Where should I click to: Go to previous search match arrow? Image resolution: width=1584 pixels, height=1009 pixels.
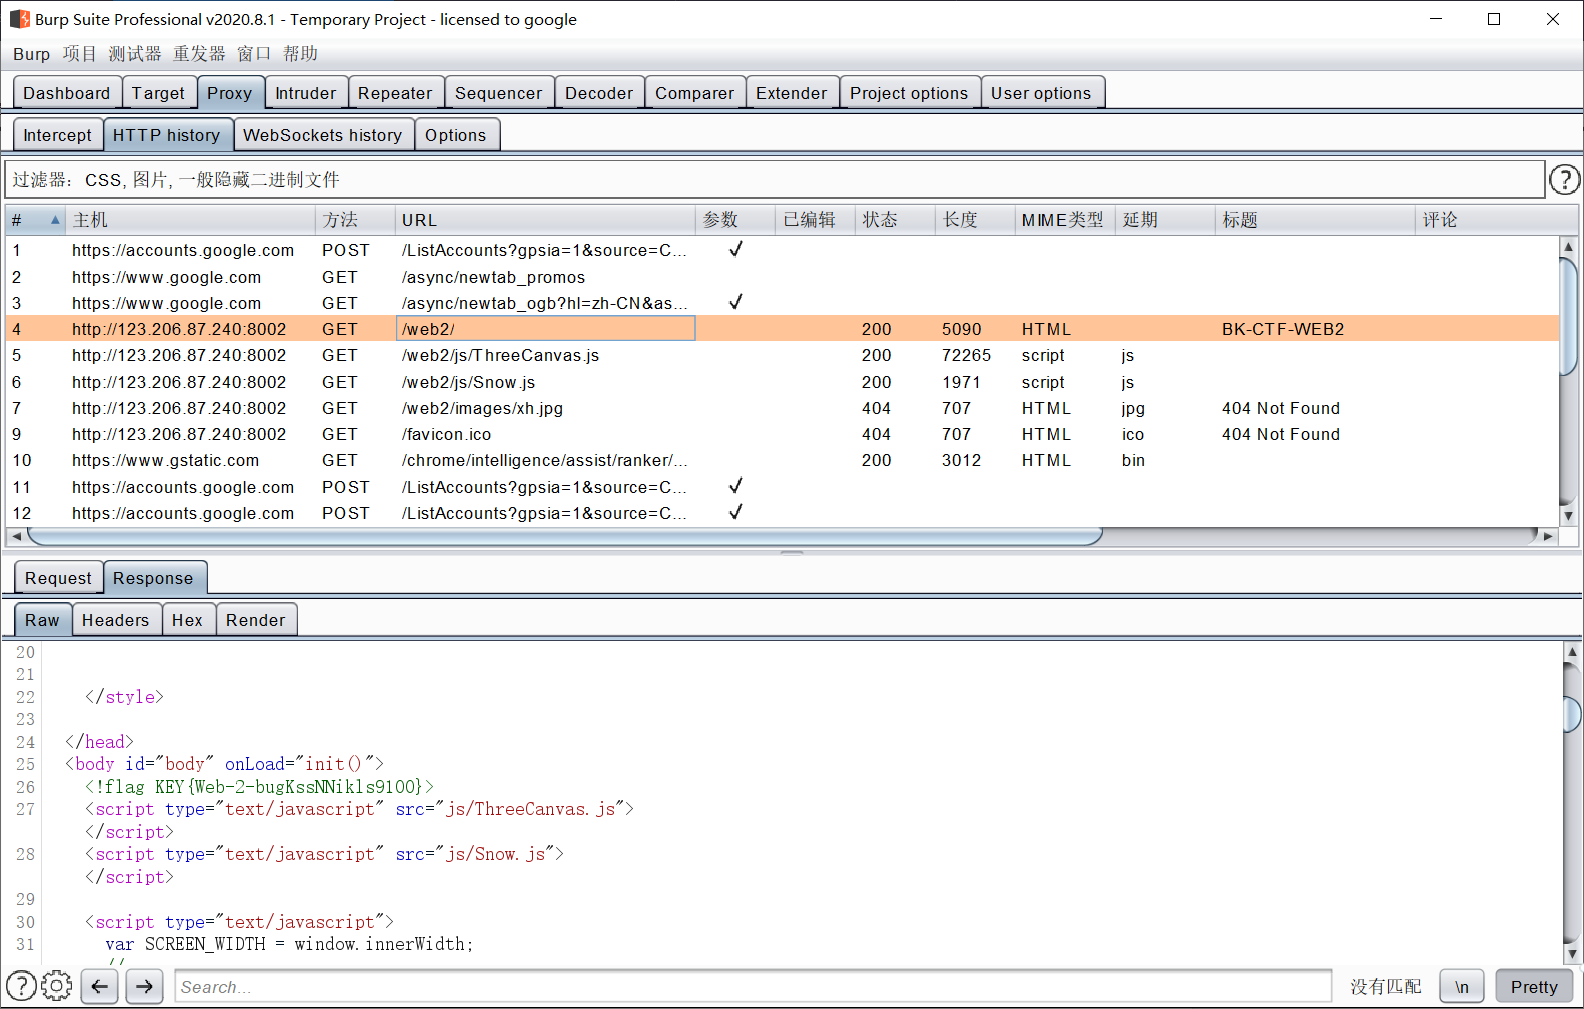pos(100,986)
